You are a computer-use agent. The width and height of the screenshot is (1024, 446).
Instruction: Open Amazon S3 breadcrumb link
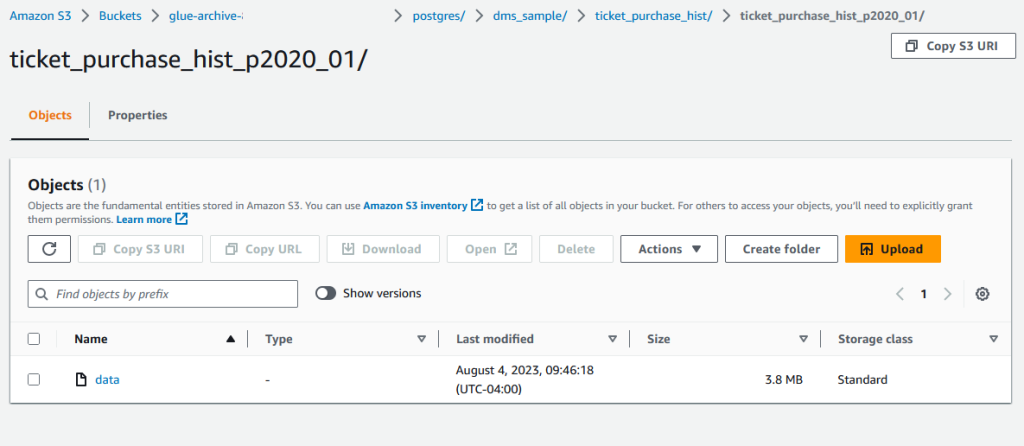tap(40, 16)
